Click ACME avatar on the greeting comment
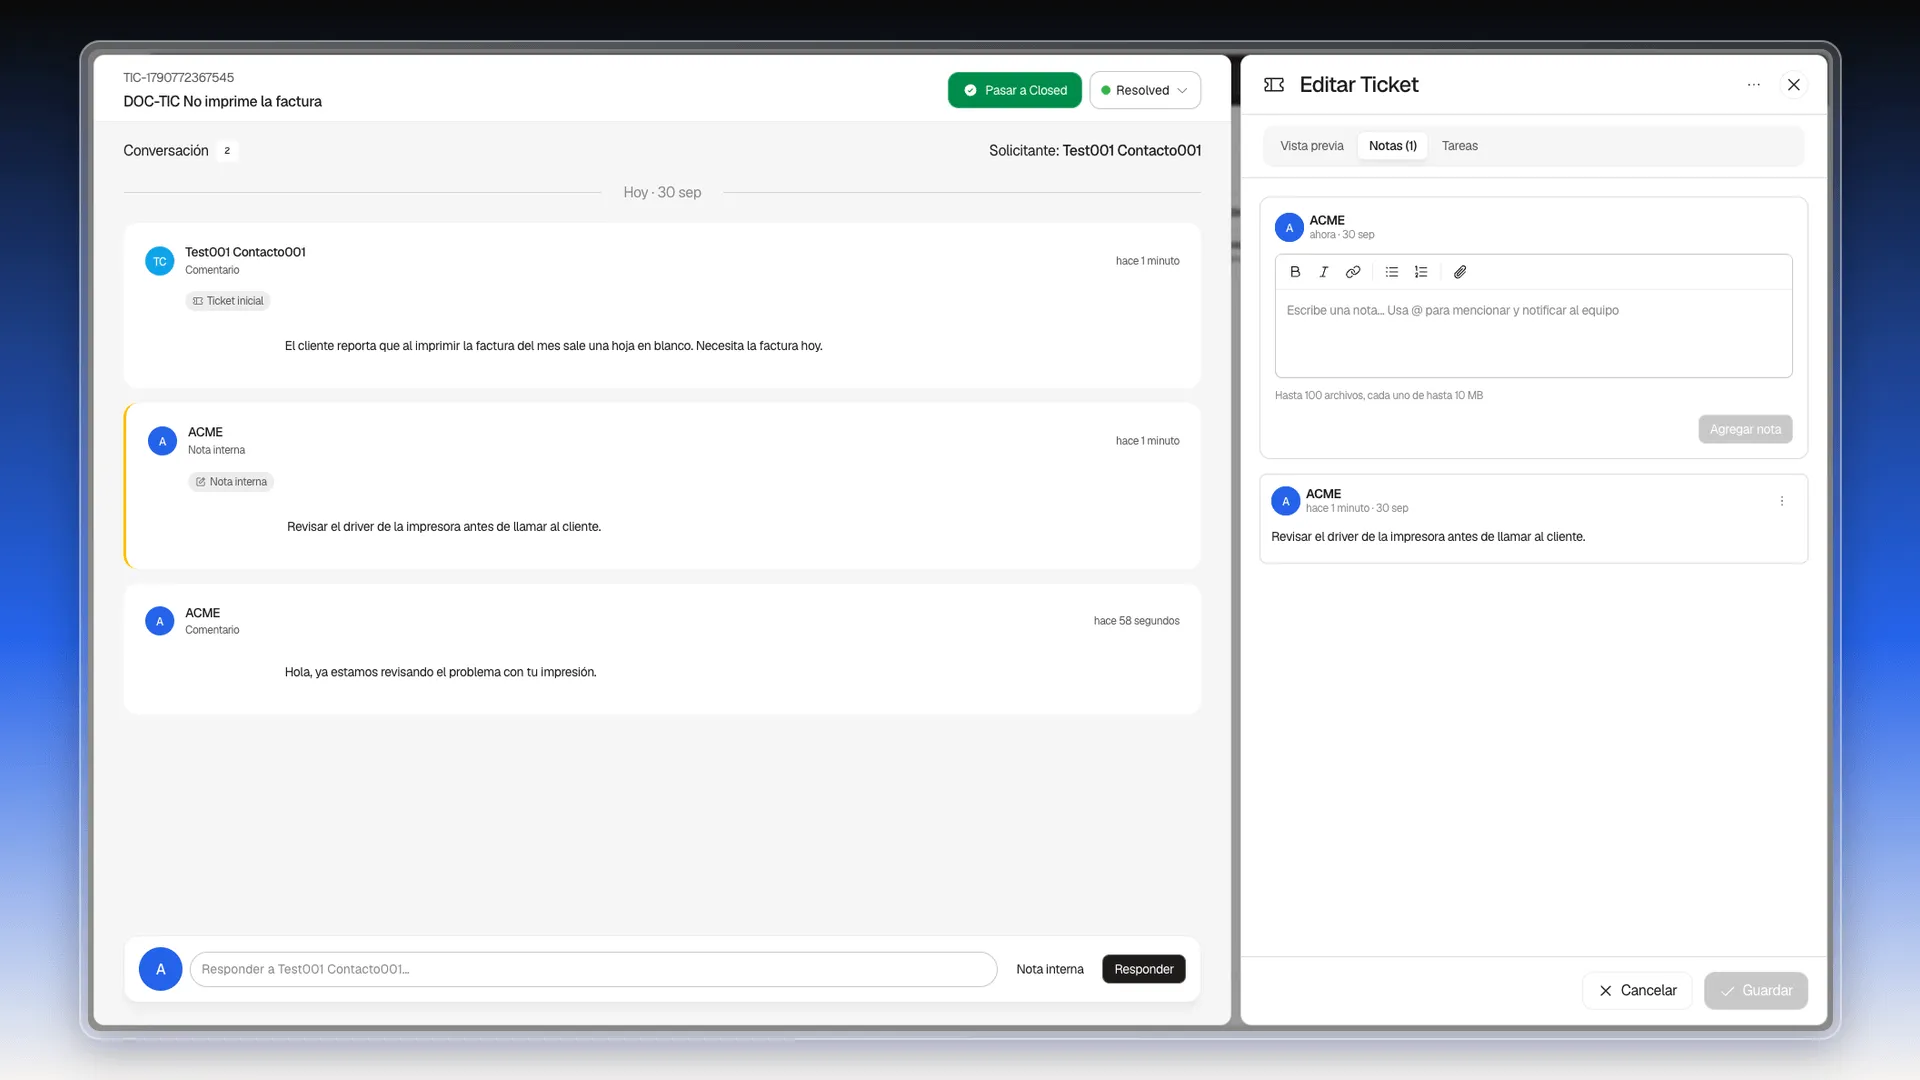 click(x=160, y=621)
